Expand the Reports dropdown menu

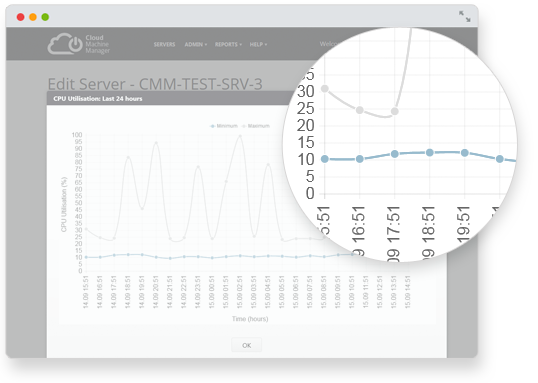tap(228, 44)
